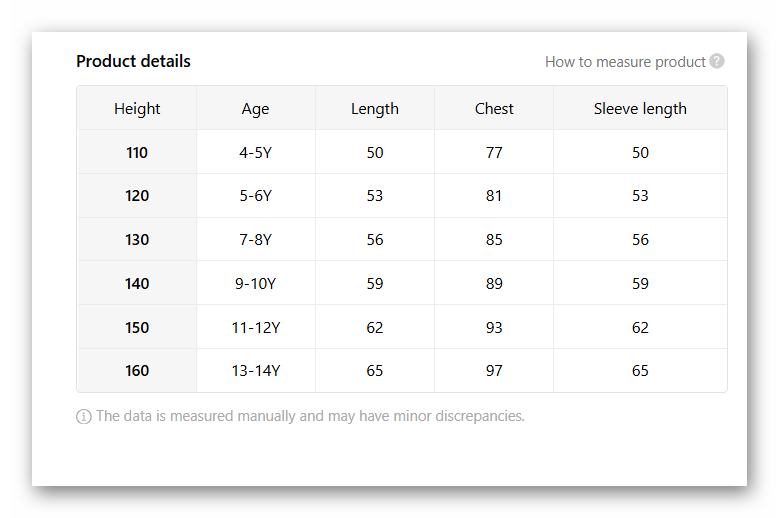Select the Height column header

(x=137, y=109)
